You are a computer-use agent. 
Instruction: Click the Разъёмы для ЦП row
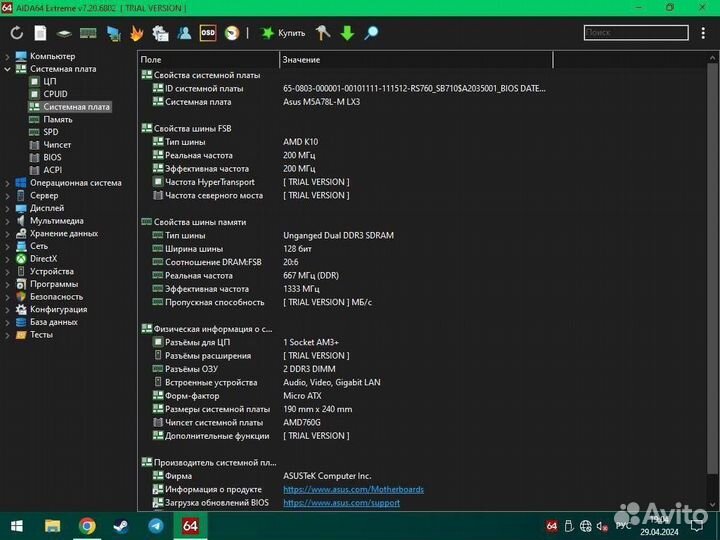click(x=245, y=343)
